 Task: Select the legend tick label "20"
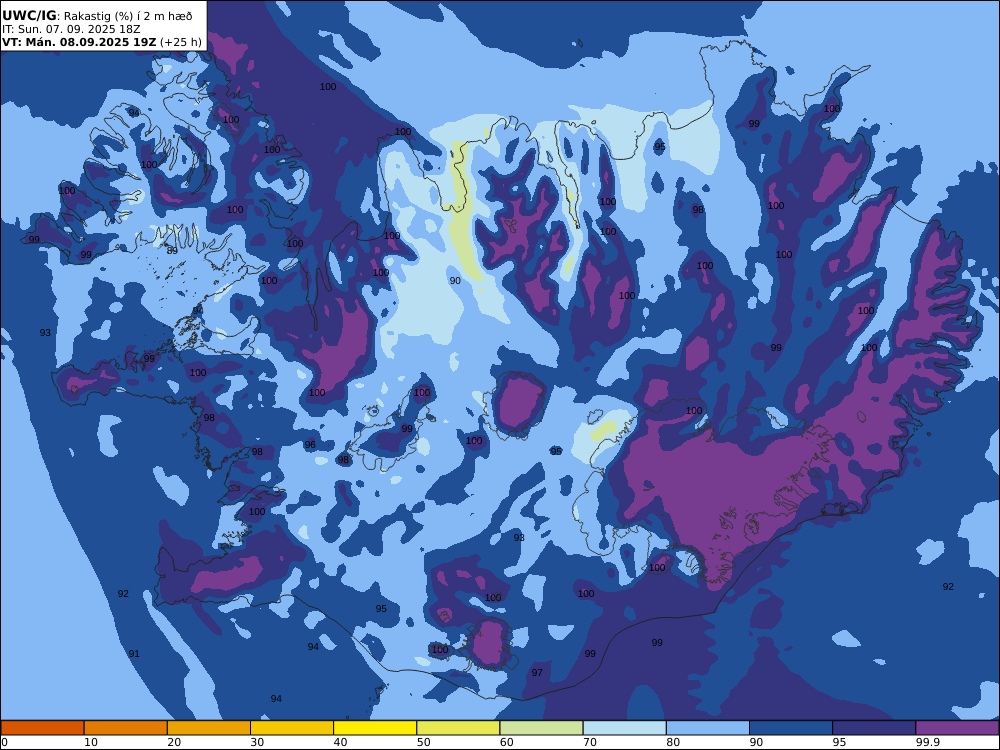point(174,742)
